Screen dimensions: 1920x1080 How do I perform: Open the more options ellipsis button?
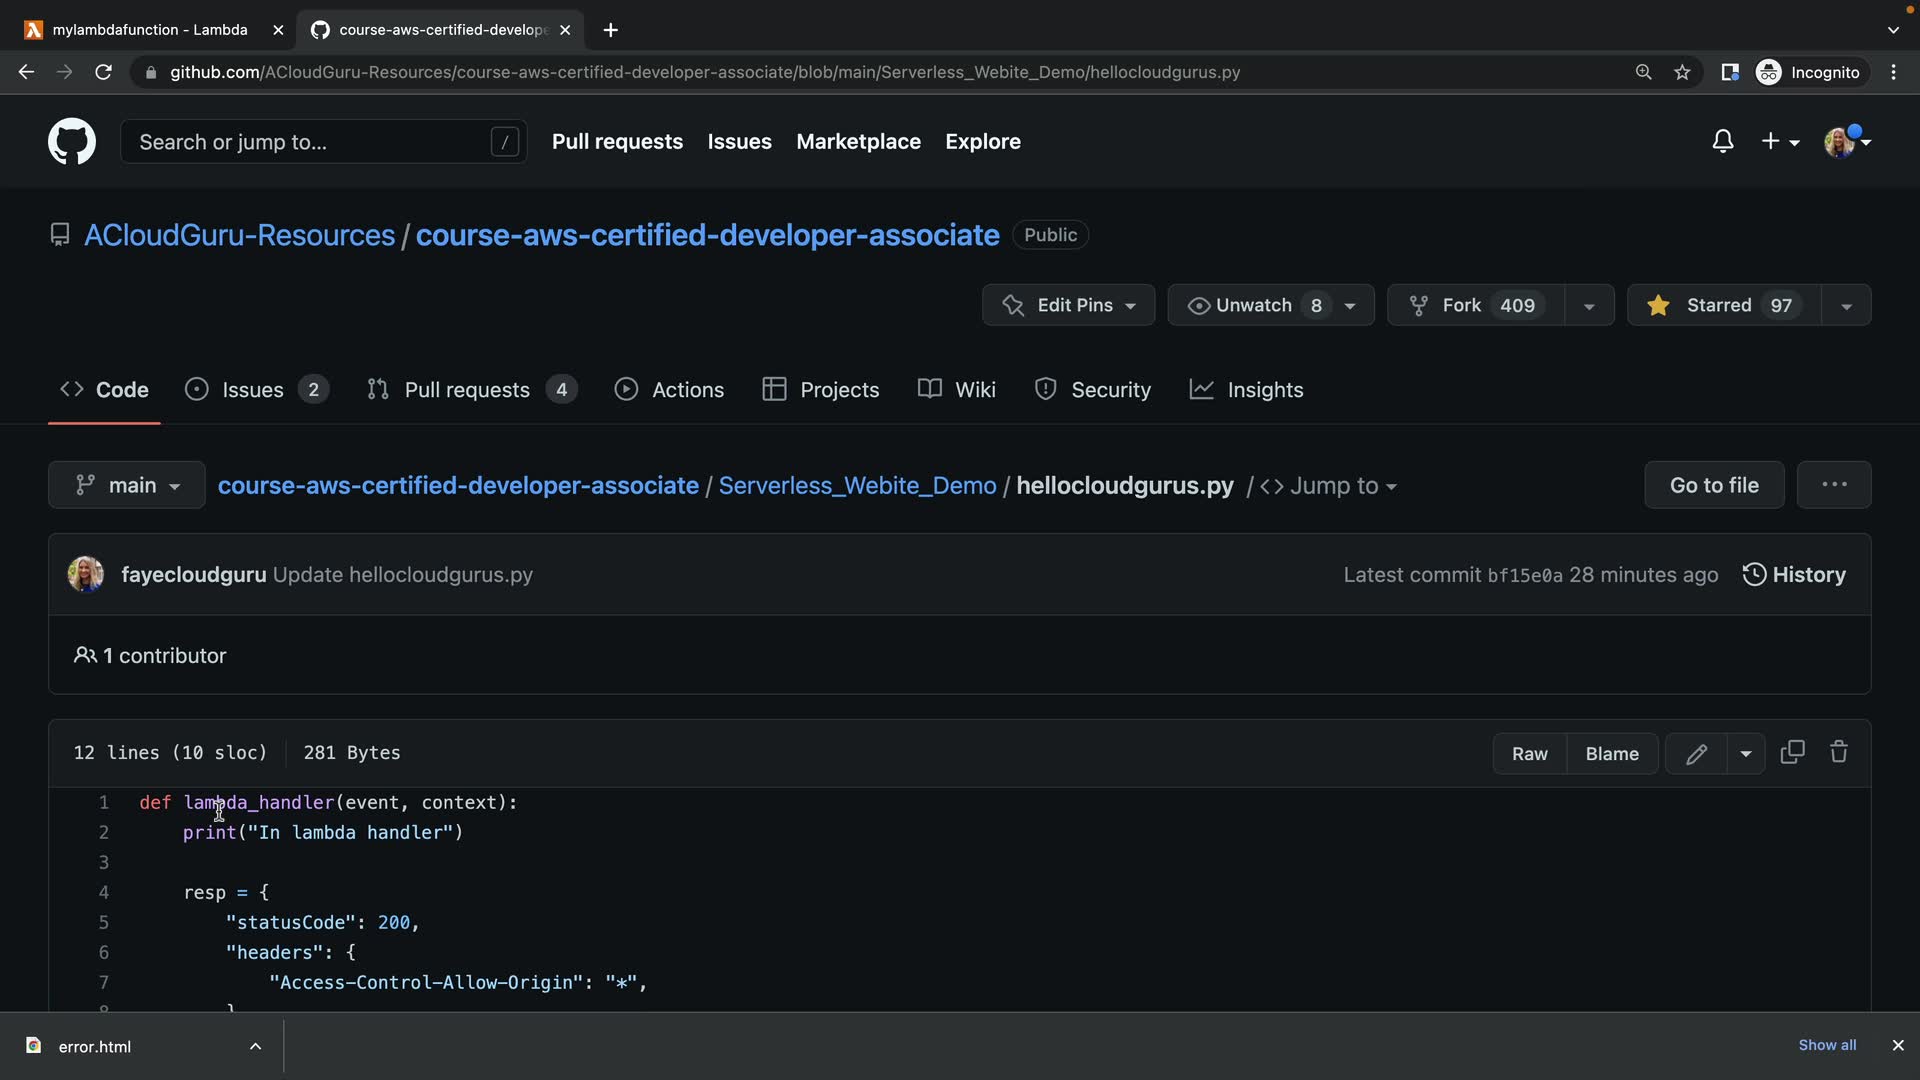1833,485
